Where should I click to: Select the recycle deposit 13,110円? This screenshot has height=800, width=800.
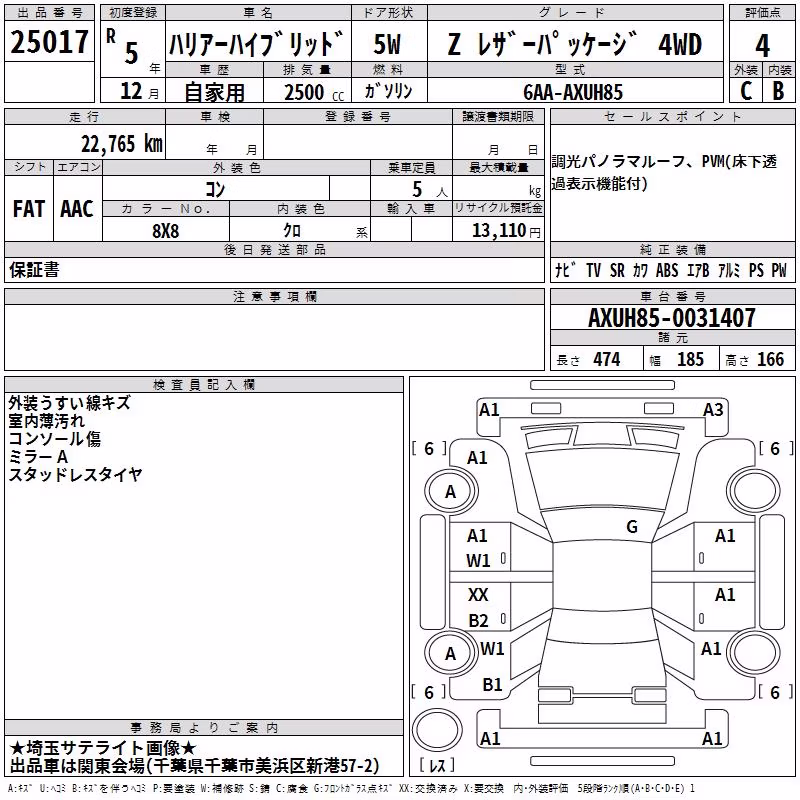click(x=506, y=231)
